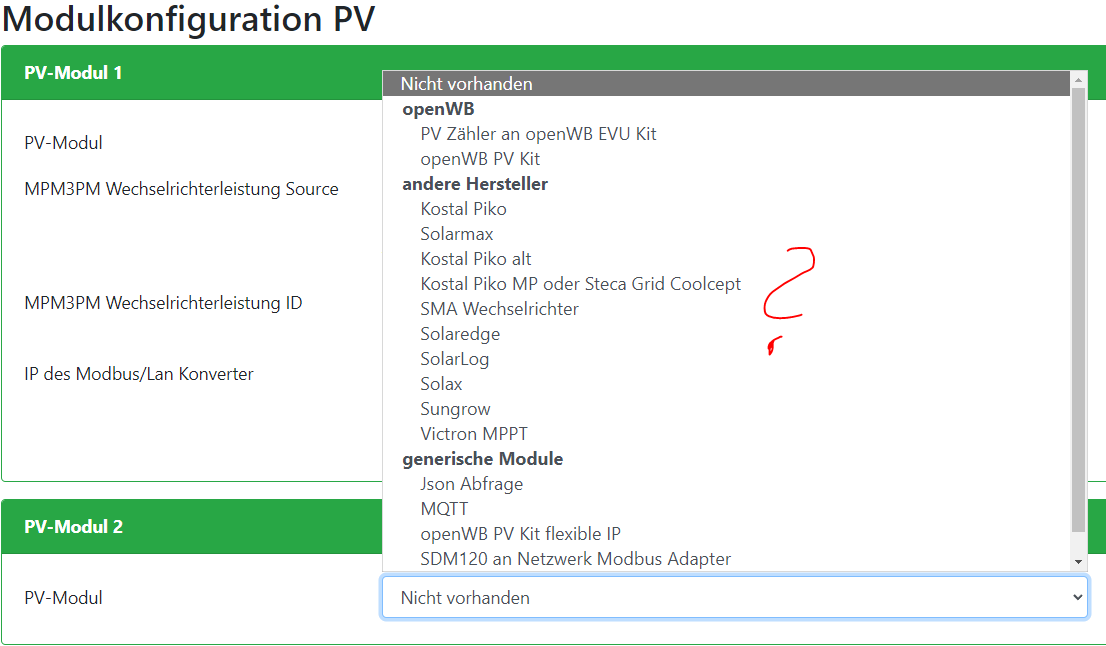Screen dimensions: 1106x646
Task: Click 'MPM3PM Wechselrichterleistung ID' label
Action: coord(163,303)
